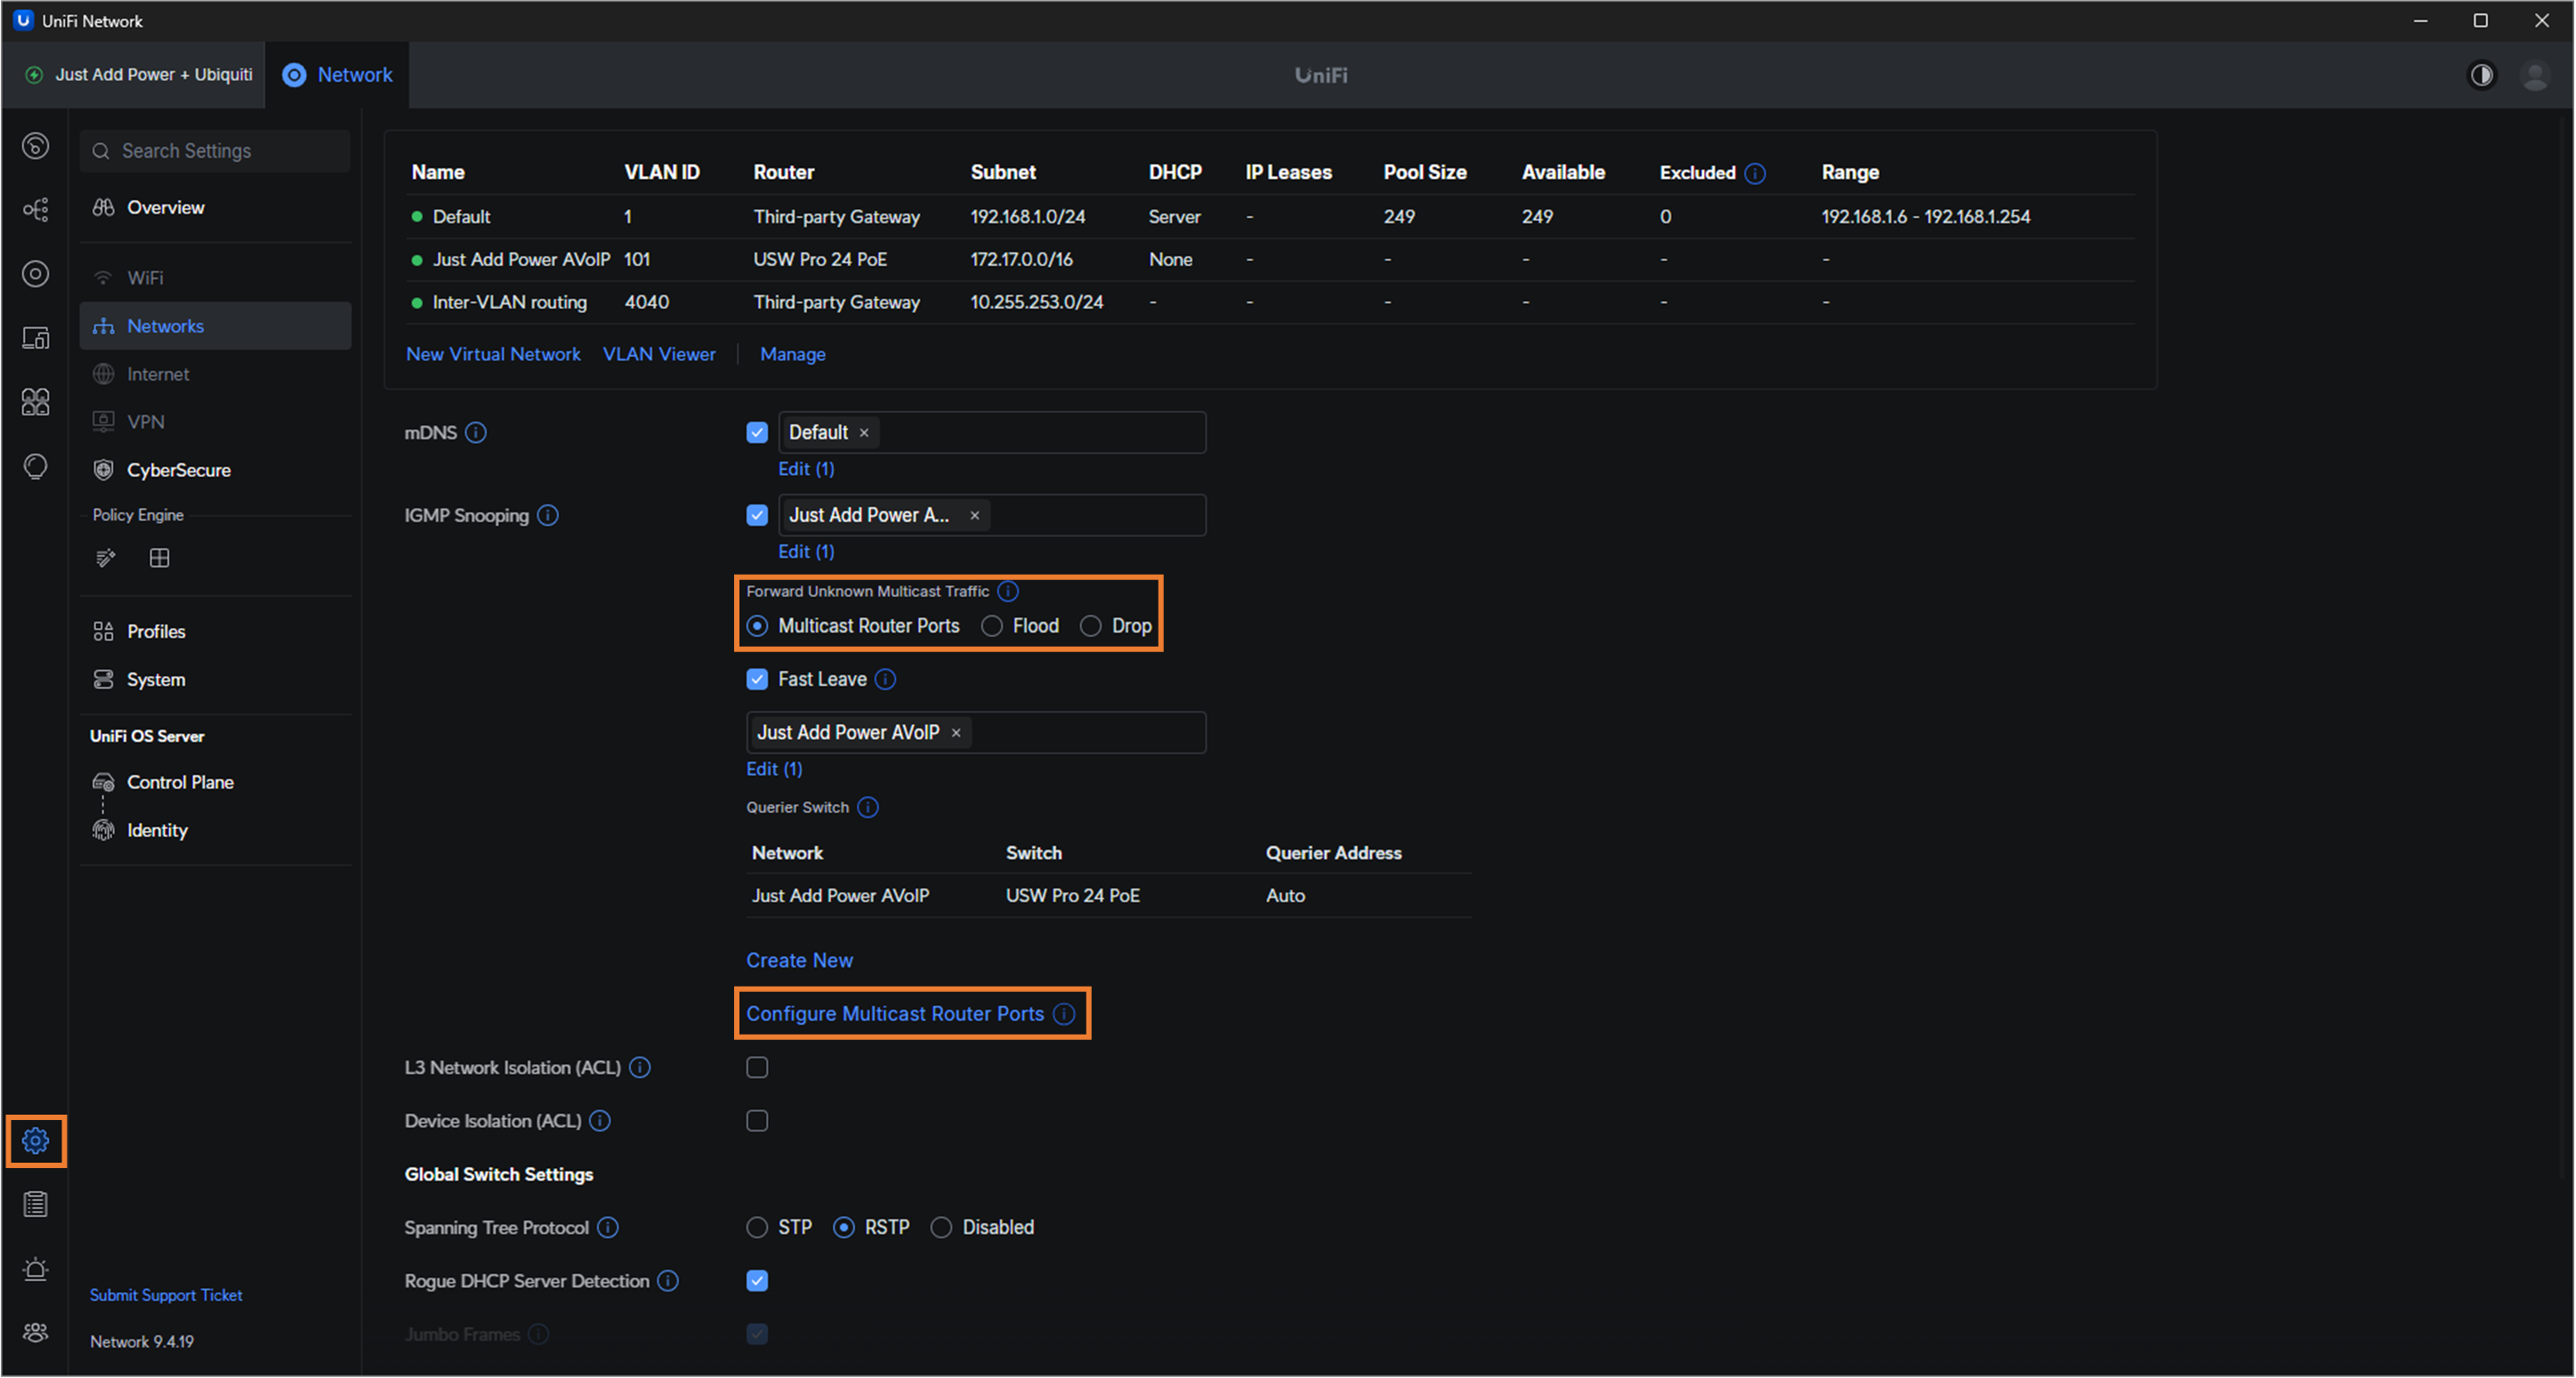Open the user account avatar icon

[2534, 75]
